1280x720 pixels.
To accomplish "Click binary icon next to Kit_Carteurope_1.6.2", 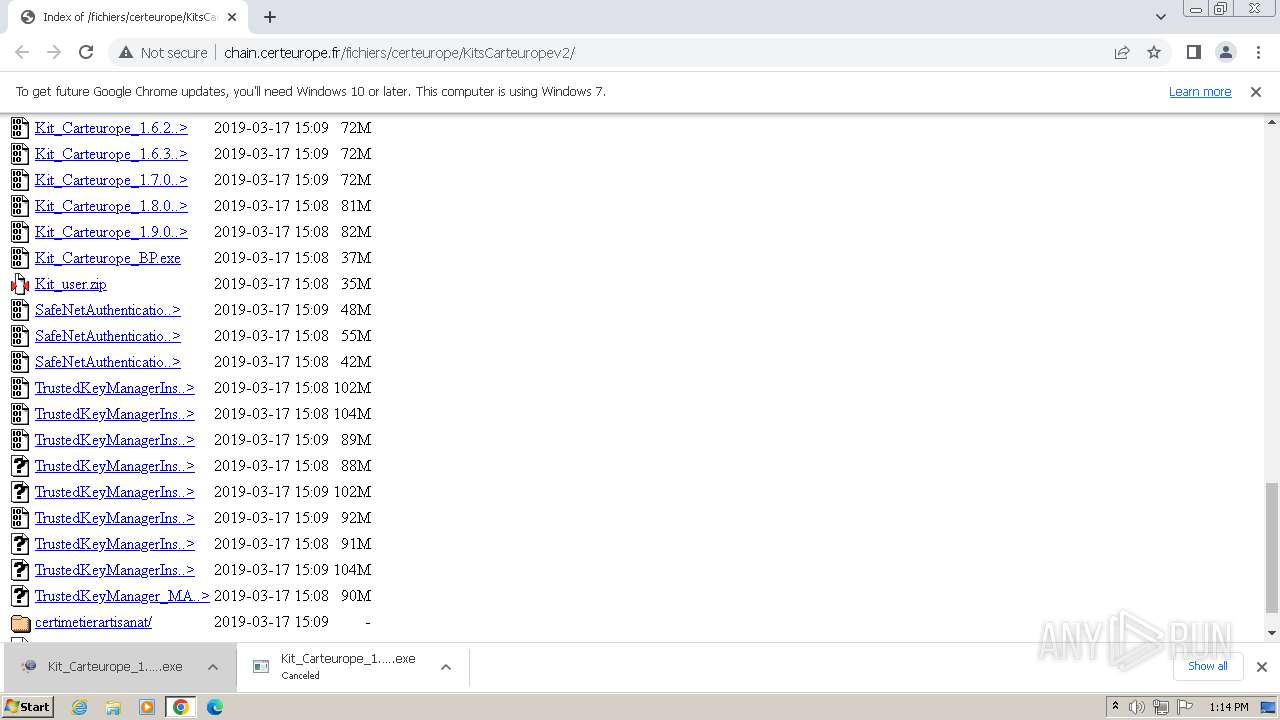I will click(x=20, y=128).
